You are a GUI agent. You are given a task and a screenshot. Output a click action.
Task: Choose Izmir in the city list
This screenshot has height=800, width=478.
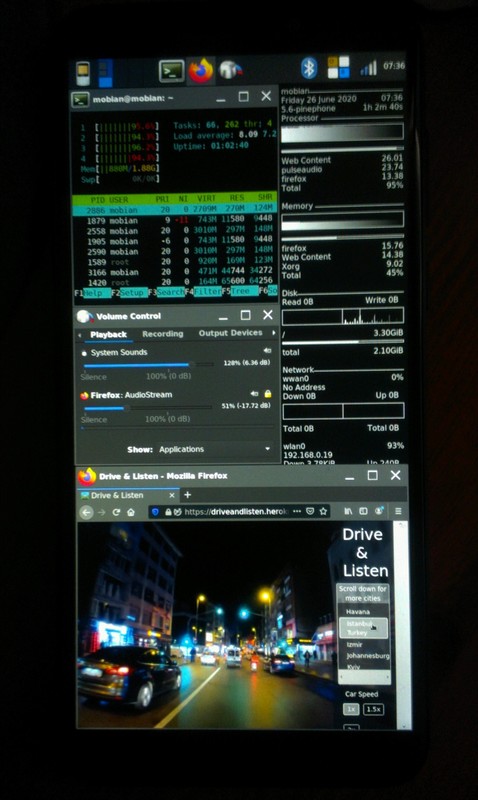(355, 645)
